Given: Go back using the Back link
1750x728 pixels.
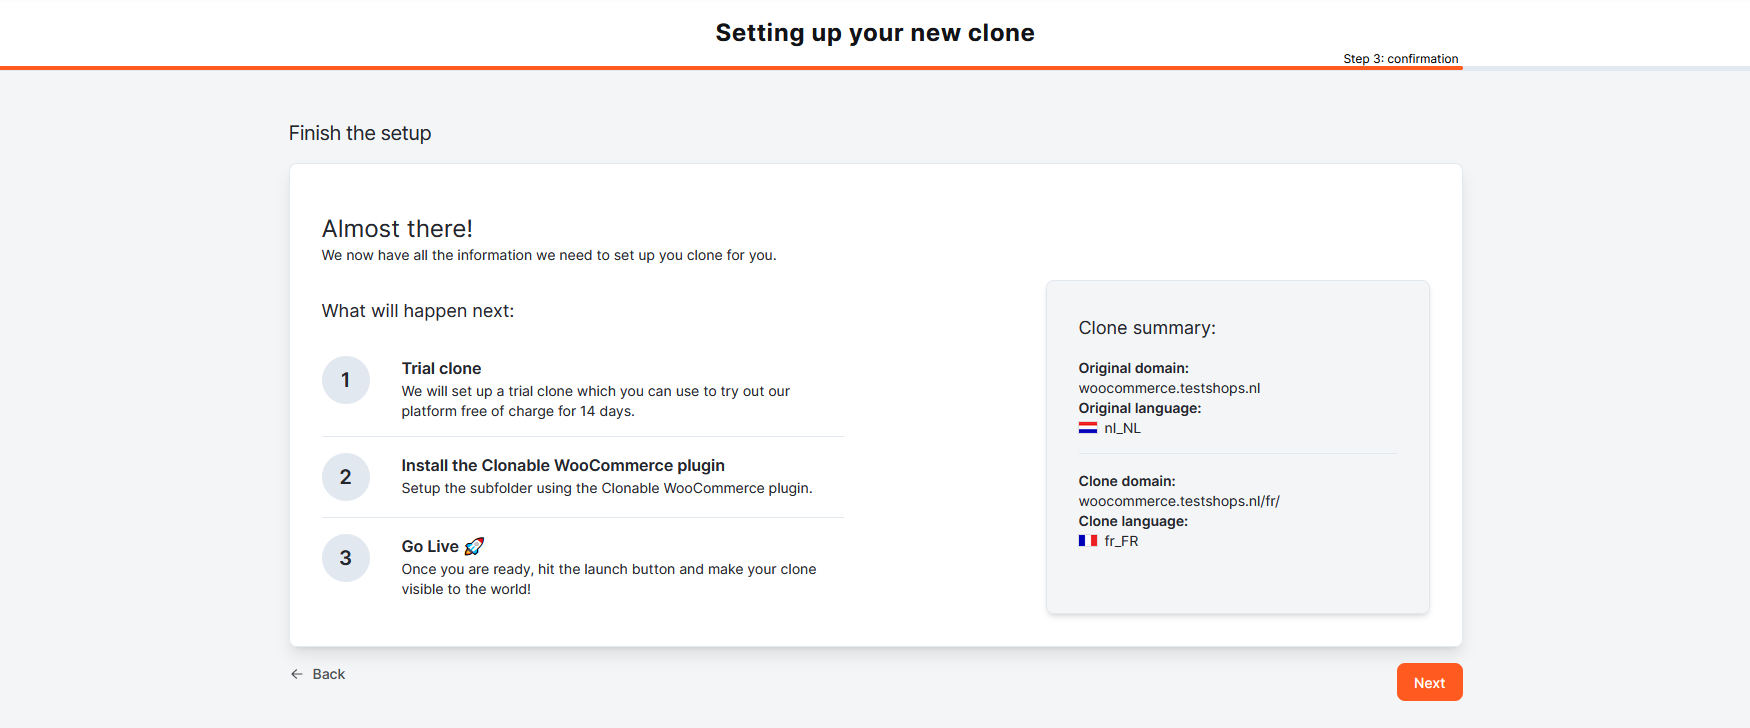Looking at the screenshot, I should [318, 674].
